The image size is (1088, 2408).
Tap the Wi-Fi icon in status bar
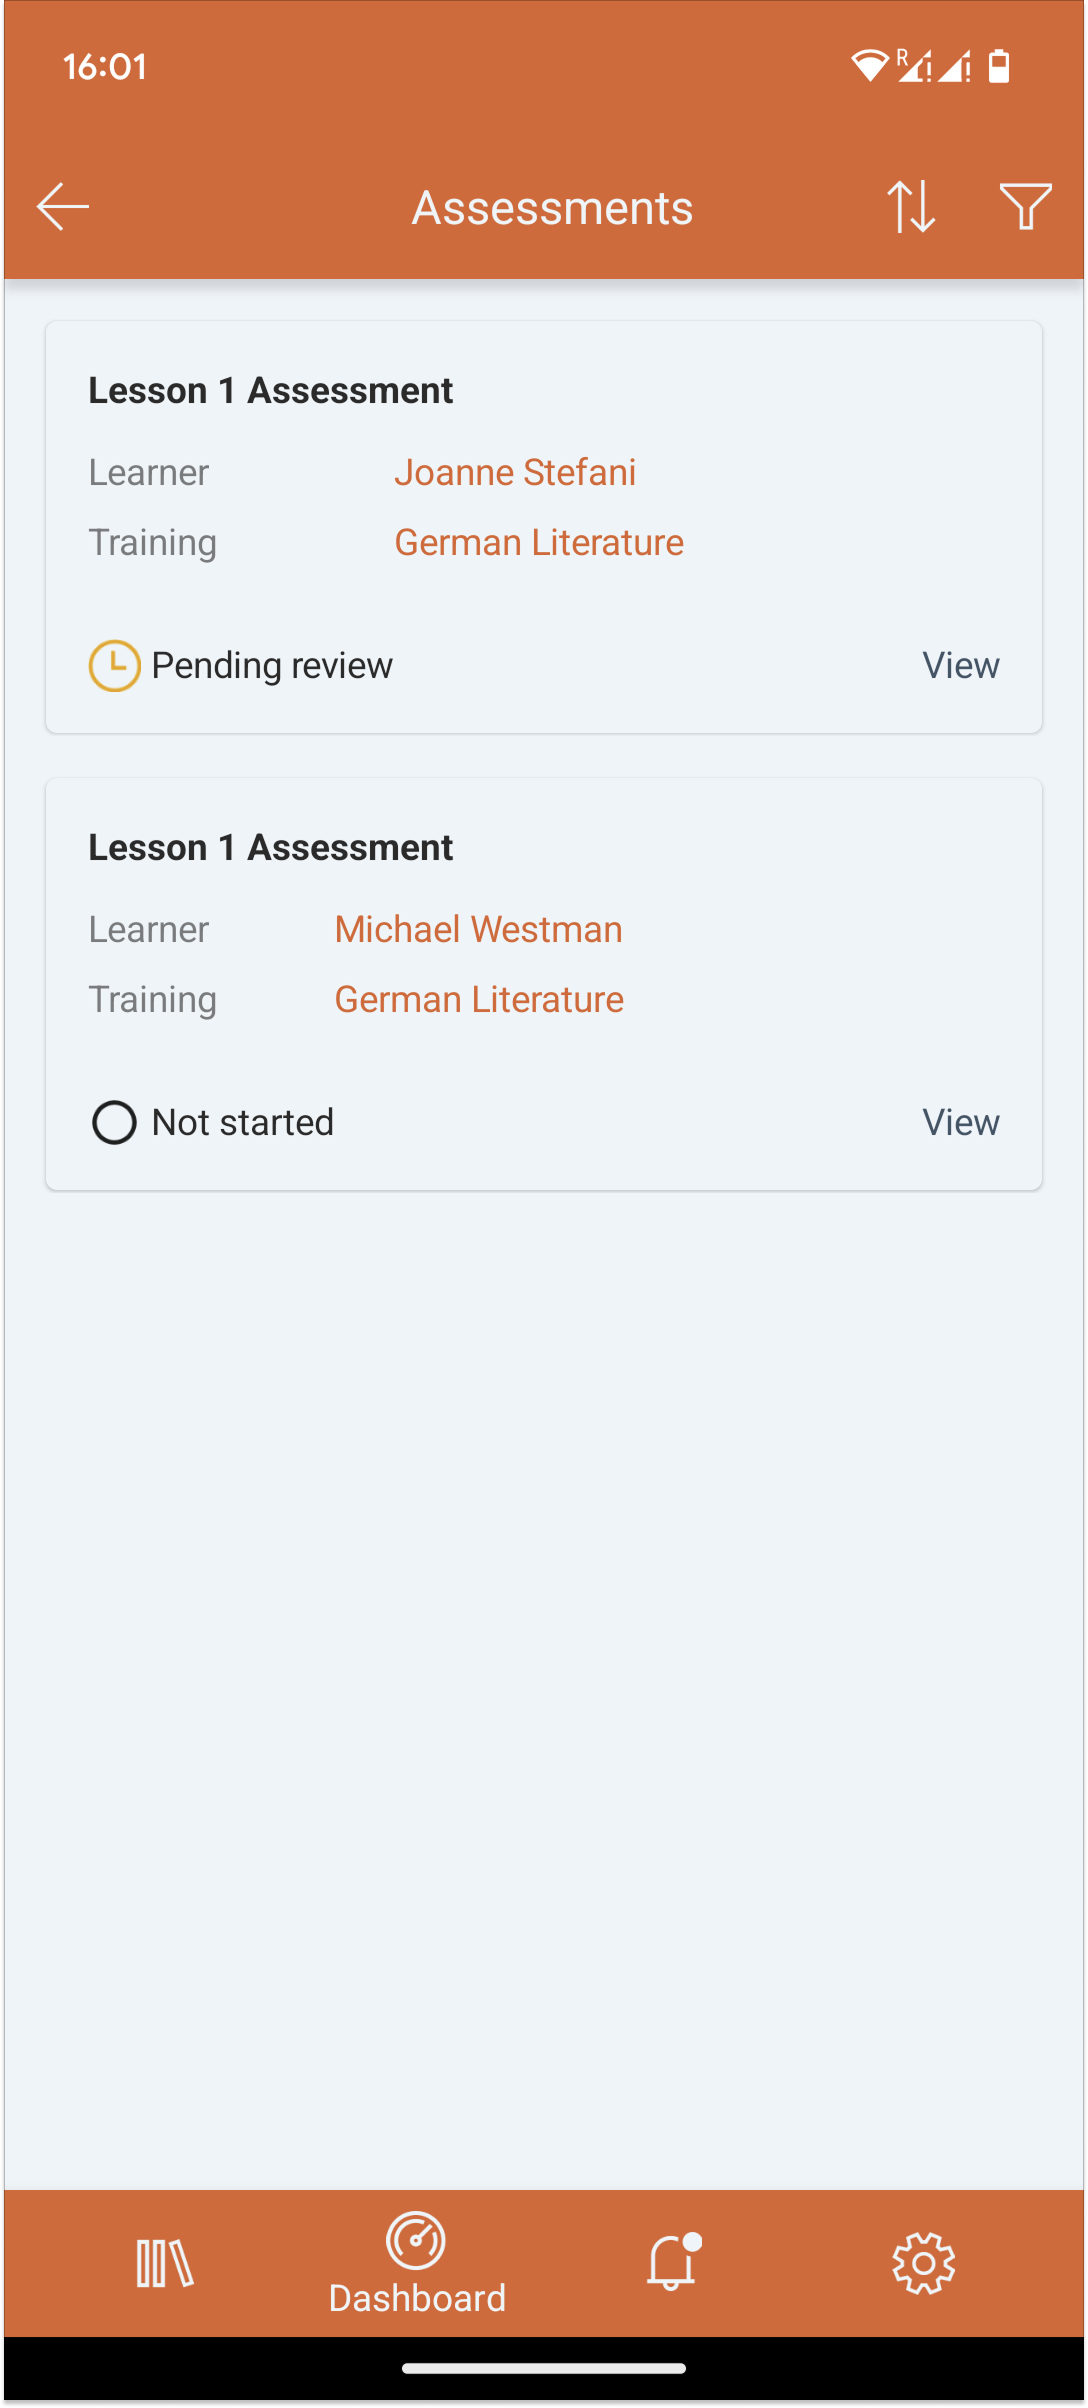click(x=869, y=66)
